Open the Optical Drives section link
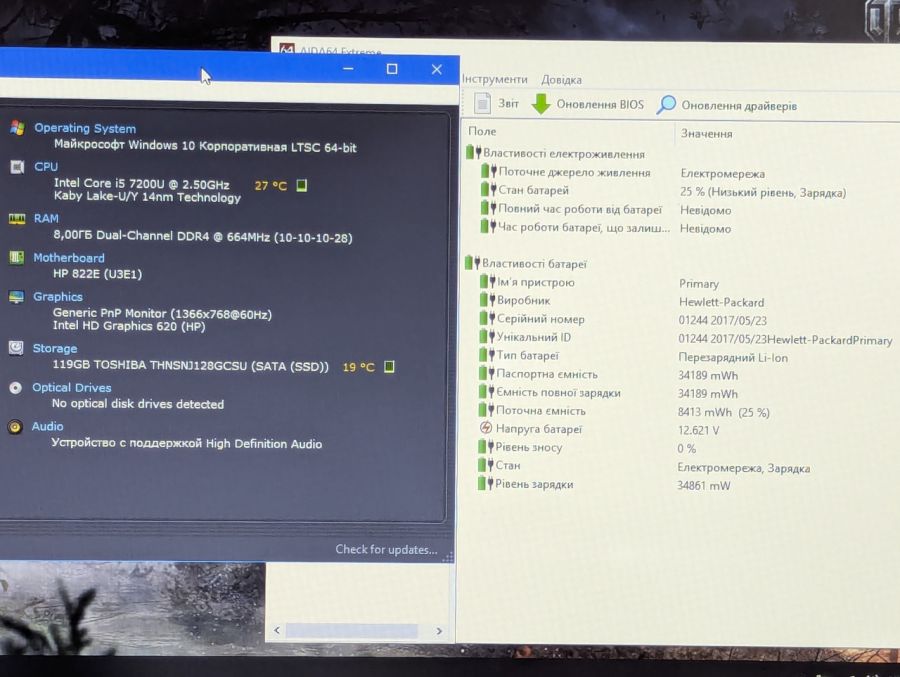The image size is (900, 677). (72, 387)
